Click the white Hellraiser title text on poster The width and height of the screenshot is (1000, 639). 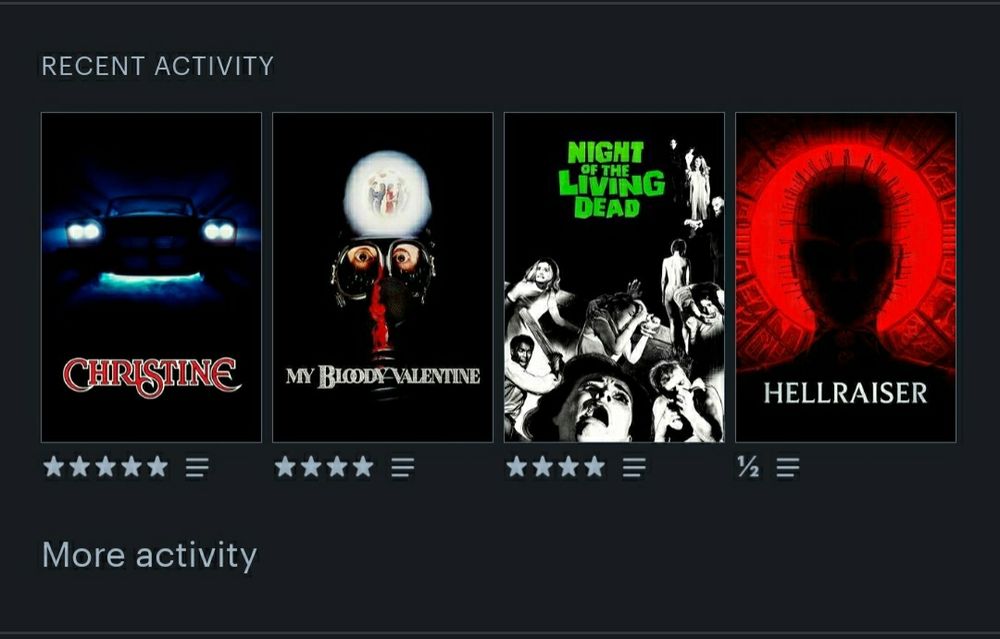point(845,393)
